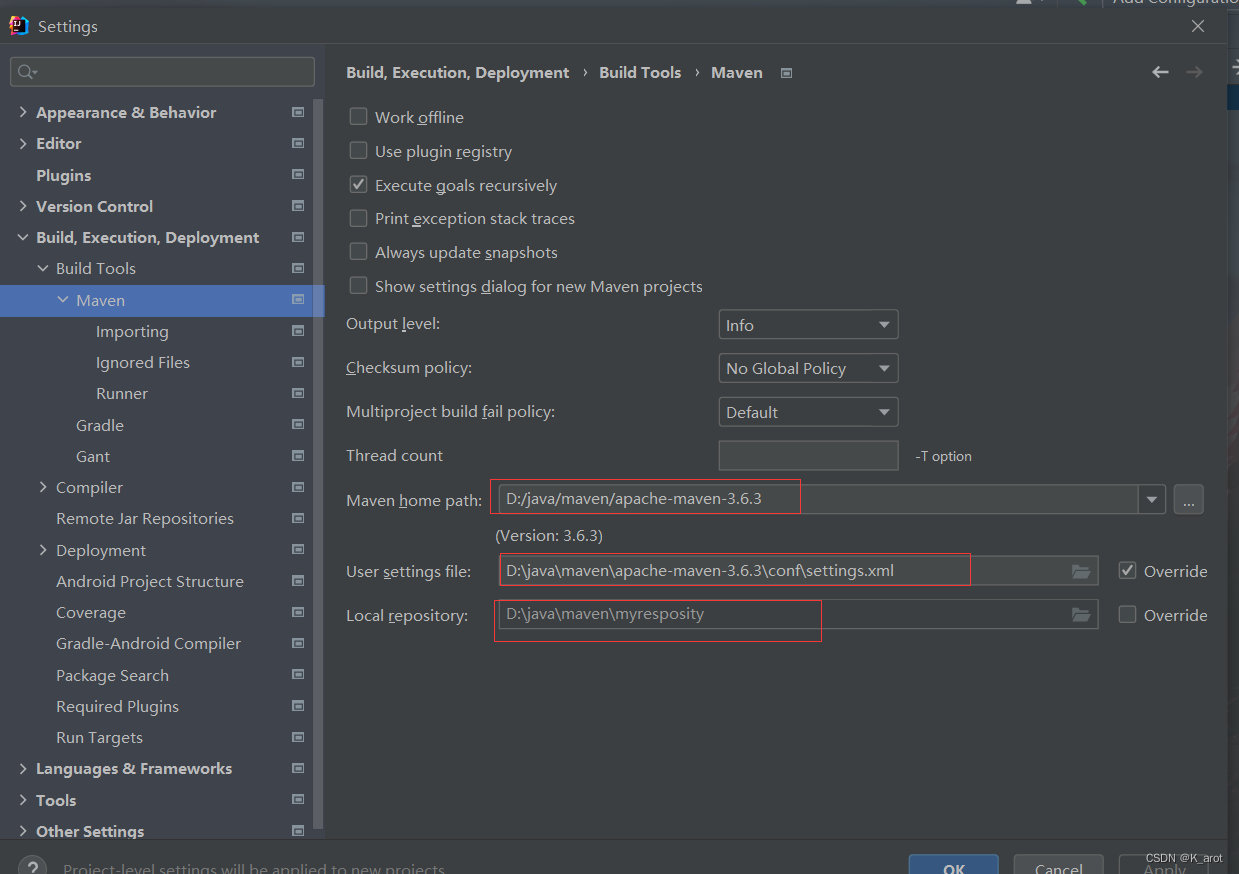Click project-level icon beside Runner
1239x874 pixels.
(298, 393)
